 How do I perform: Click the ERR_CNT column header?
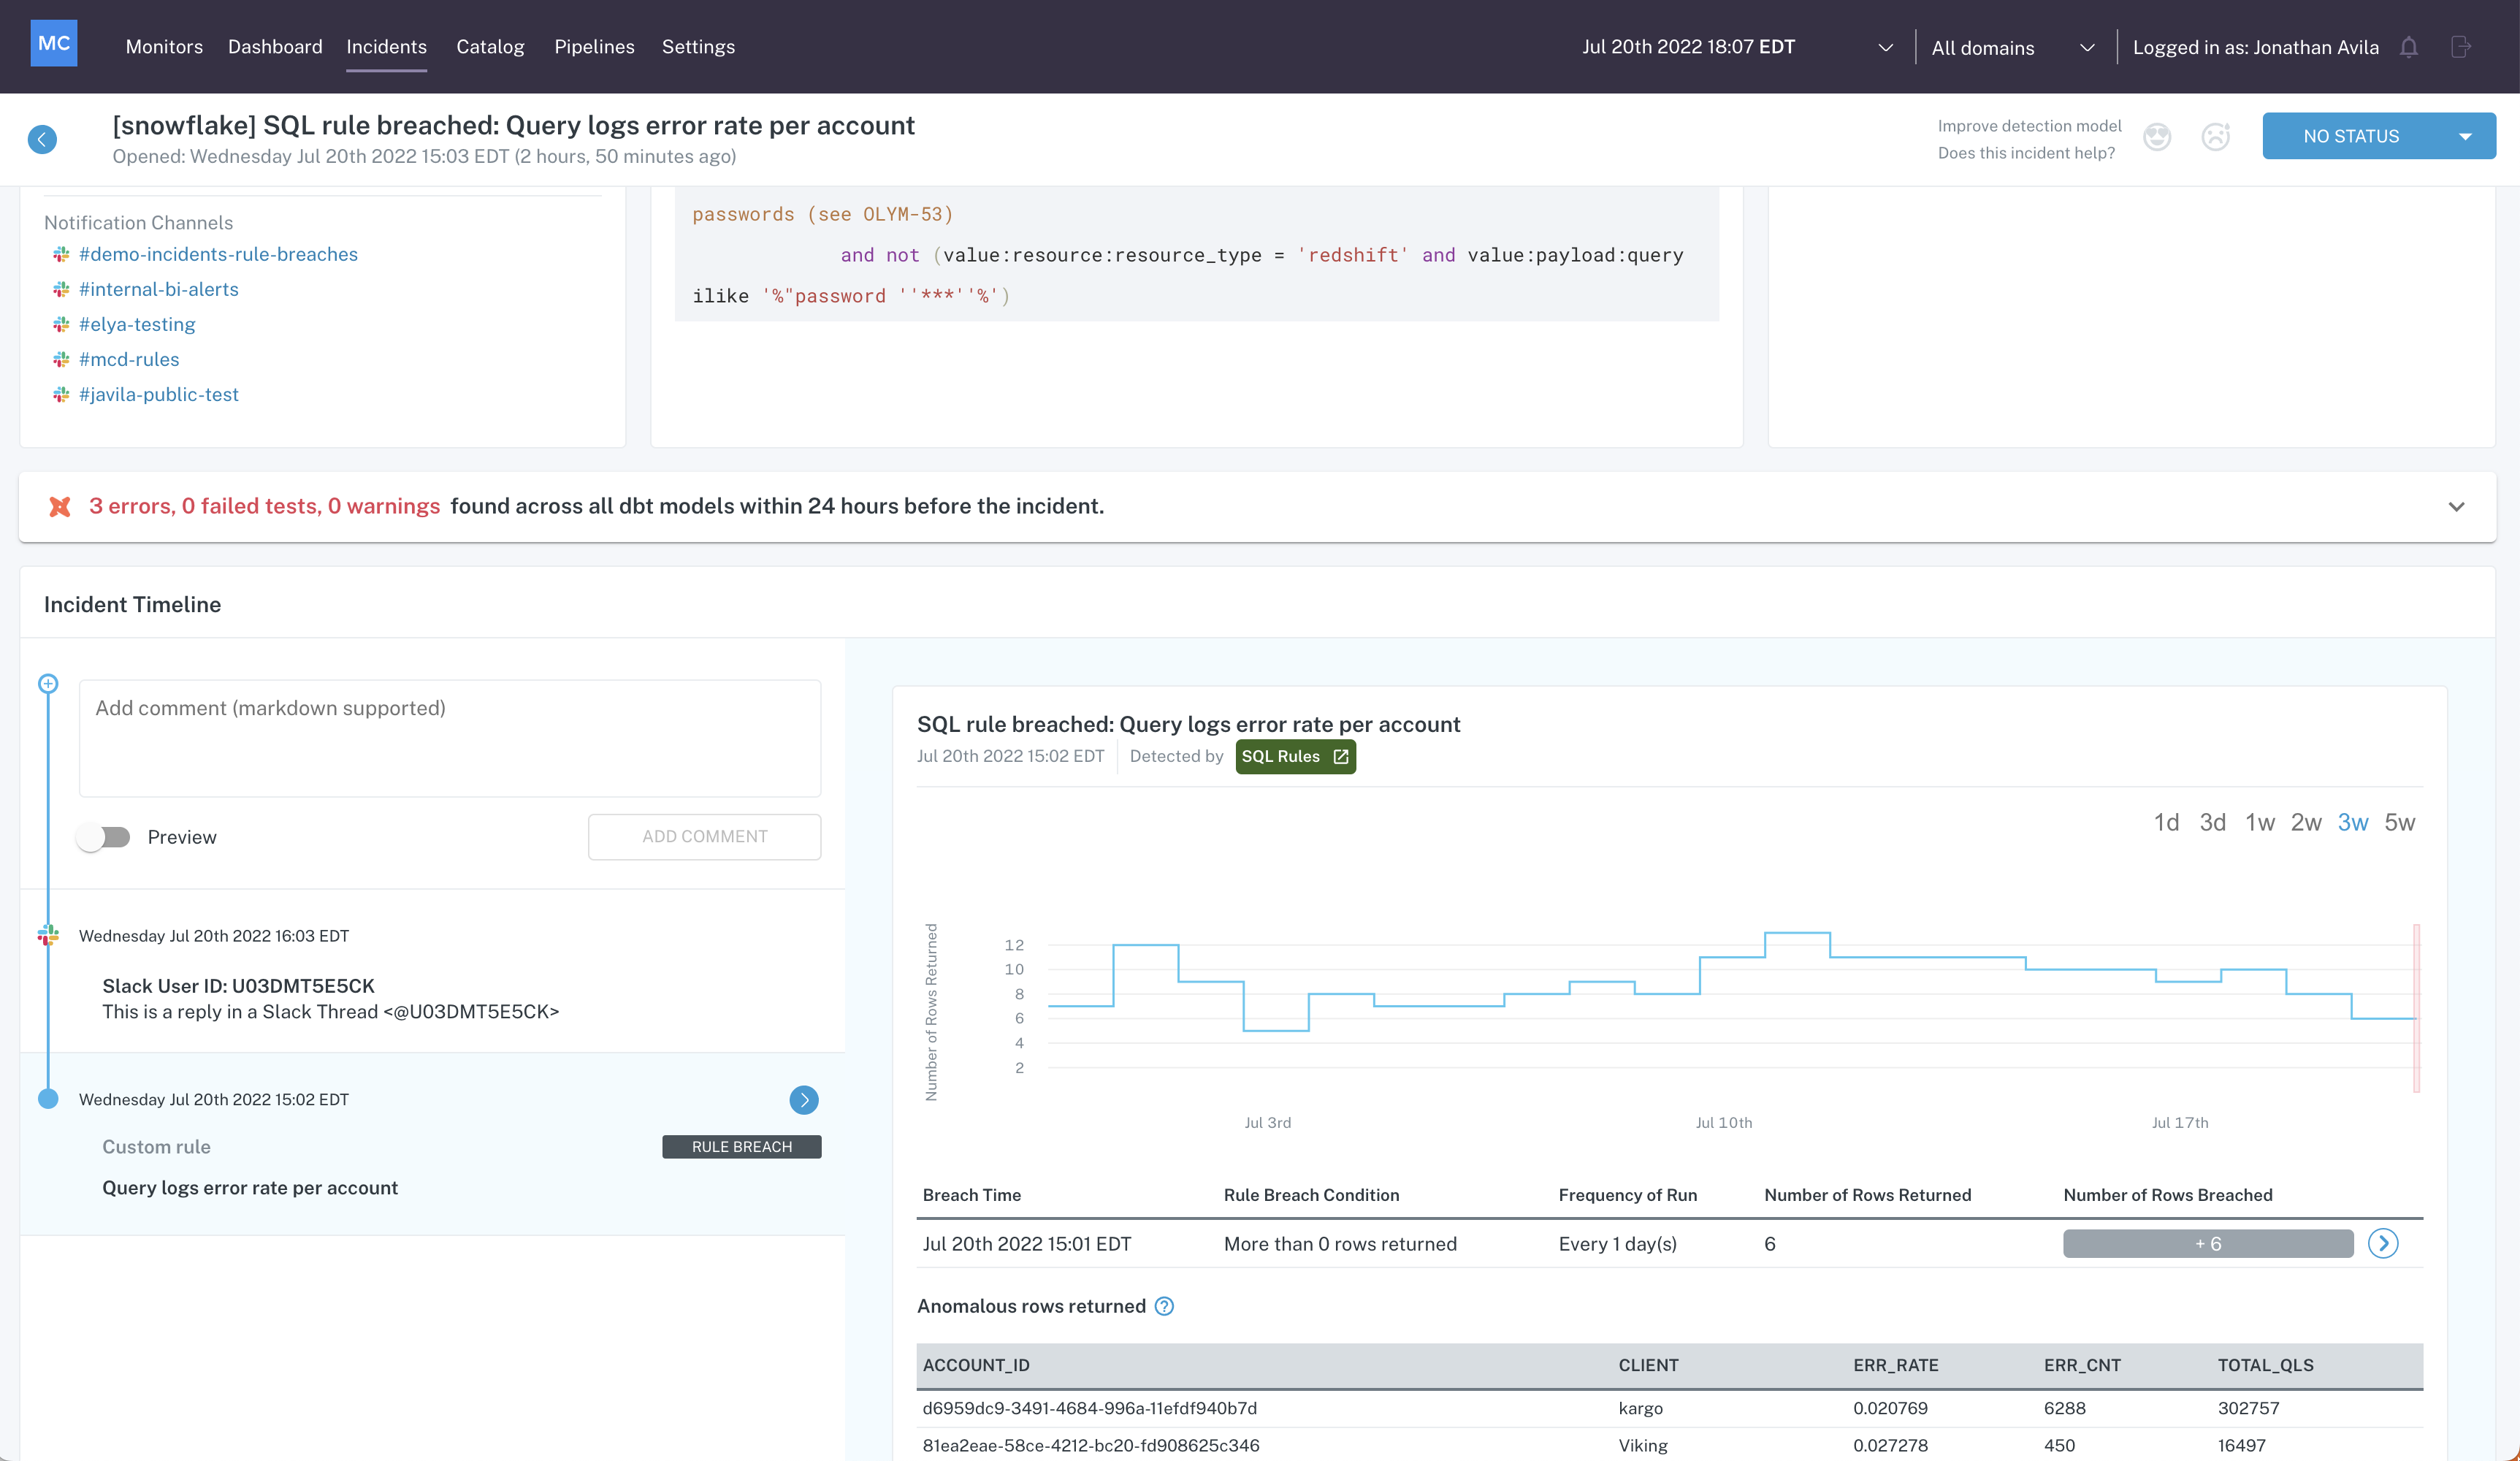tap(2082, 1365)
